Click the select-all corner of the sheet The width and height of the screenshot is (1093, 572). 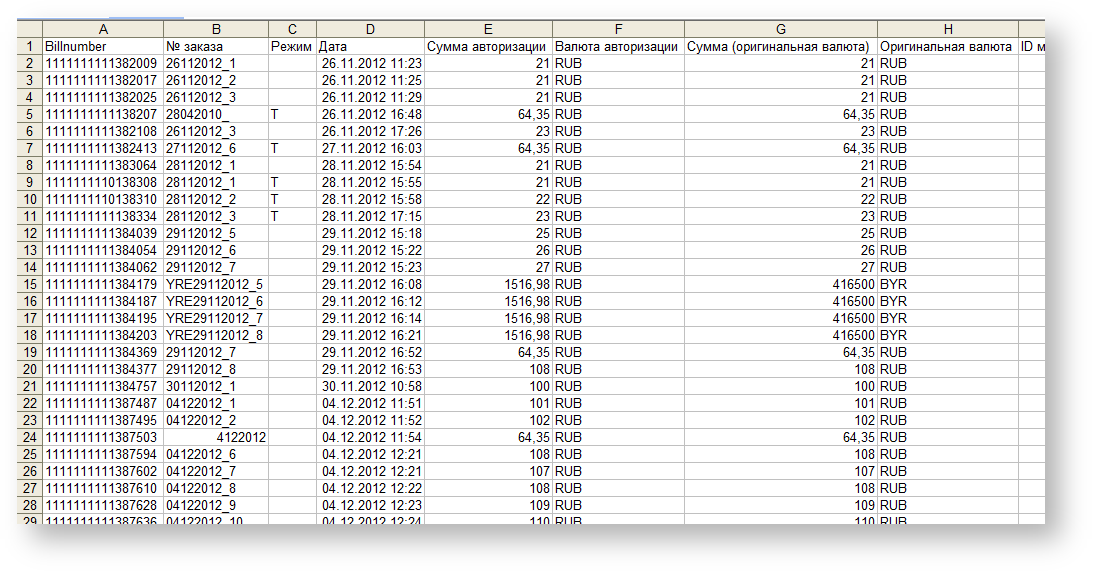coord(30,29)
